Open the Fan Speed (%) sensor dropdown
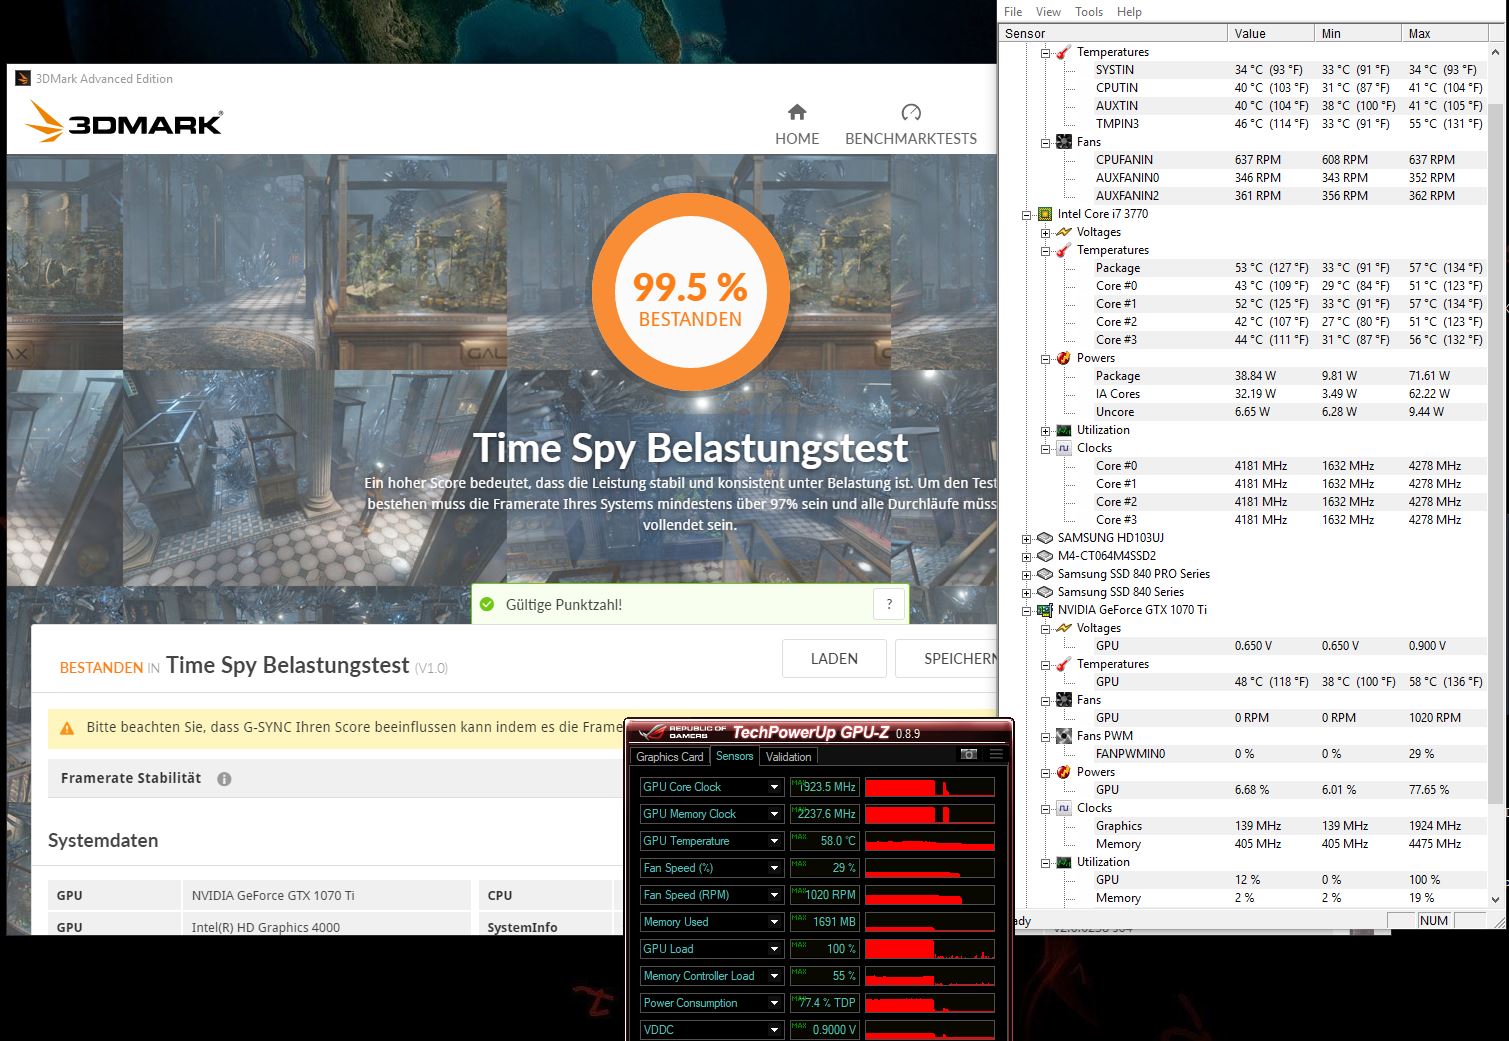1509x1041 pixels. [774, 868]
